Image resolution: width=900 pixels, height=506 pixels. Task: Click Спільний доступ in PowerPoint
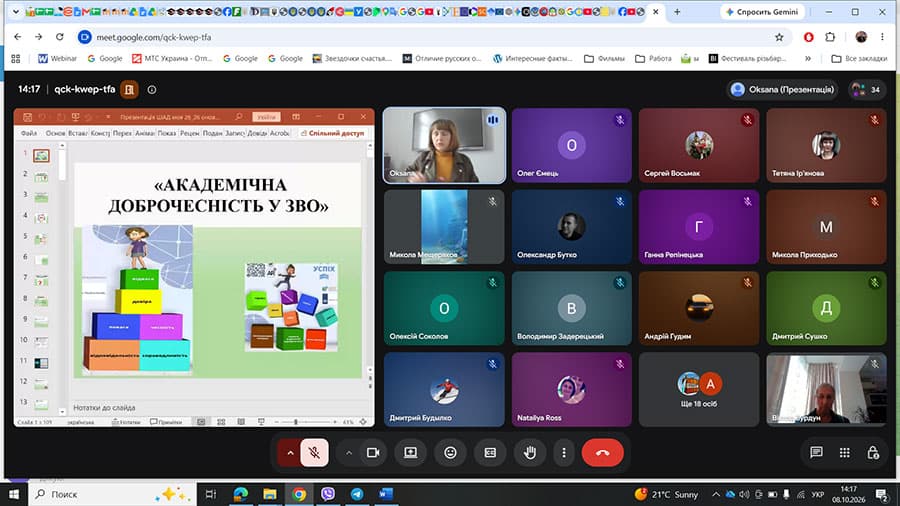(x=333, y=133)
